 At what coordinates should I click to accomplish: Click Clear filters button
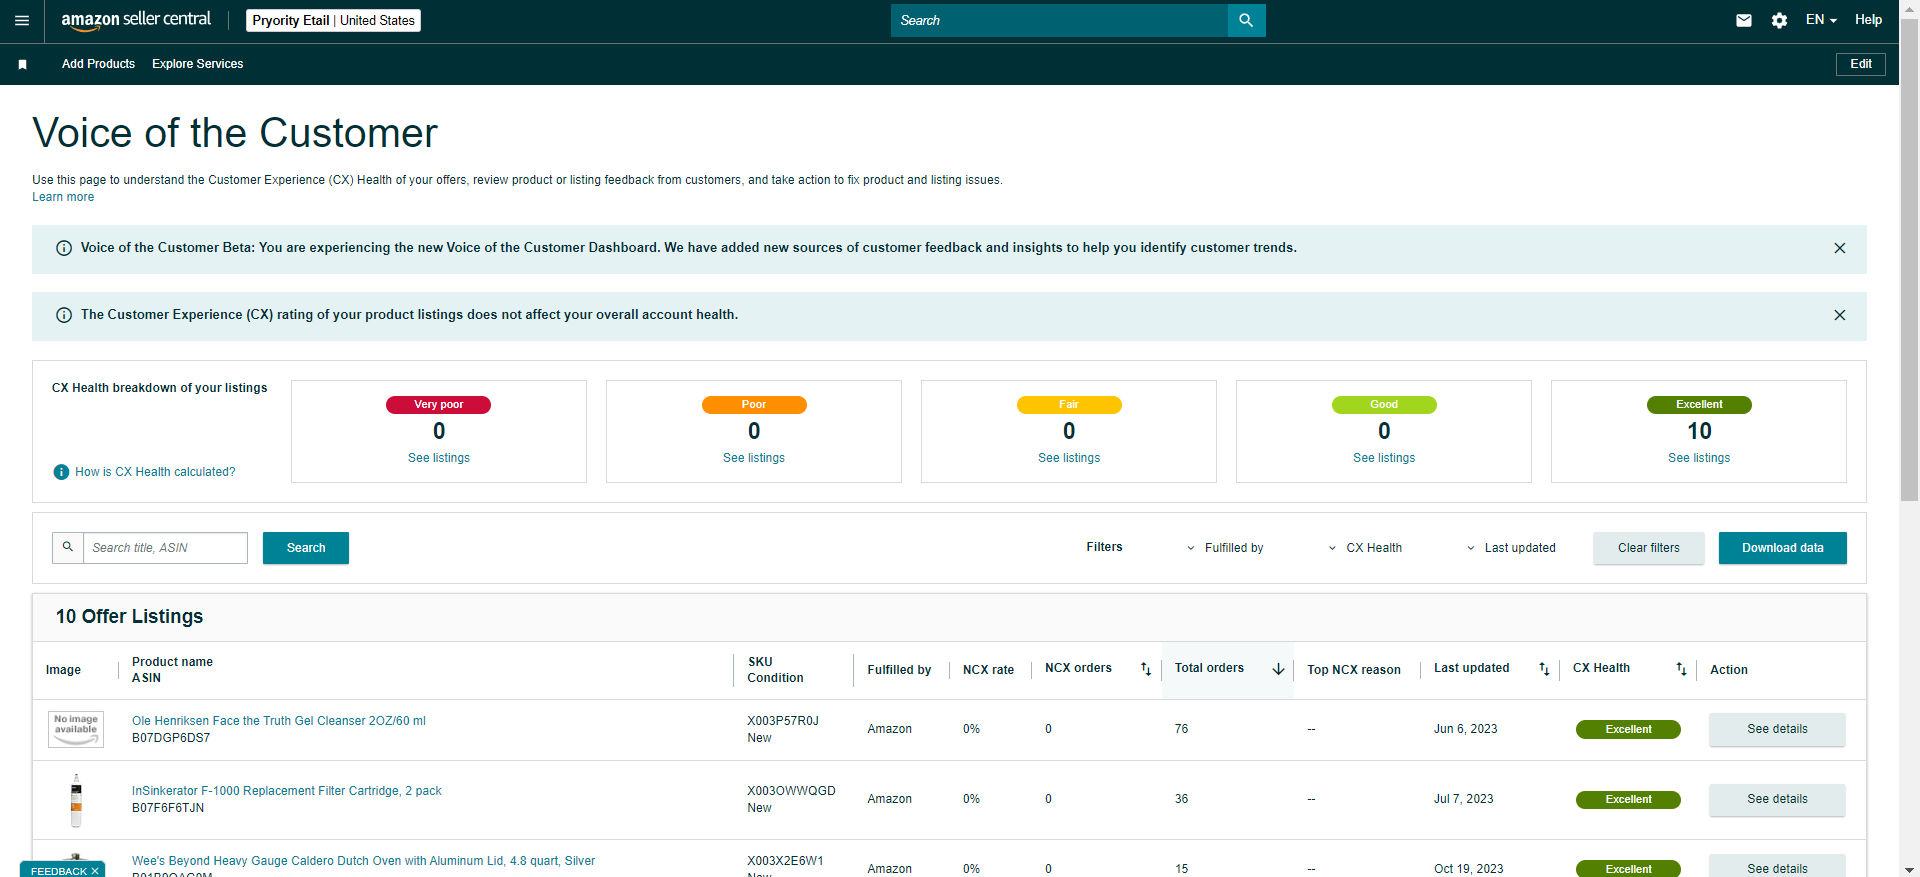(x=1649, y=548)
